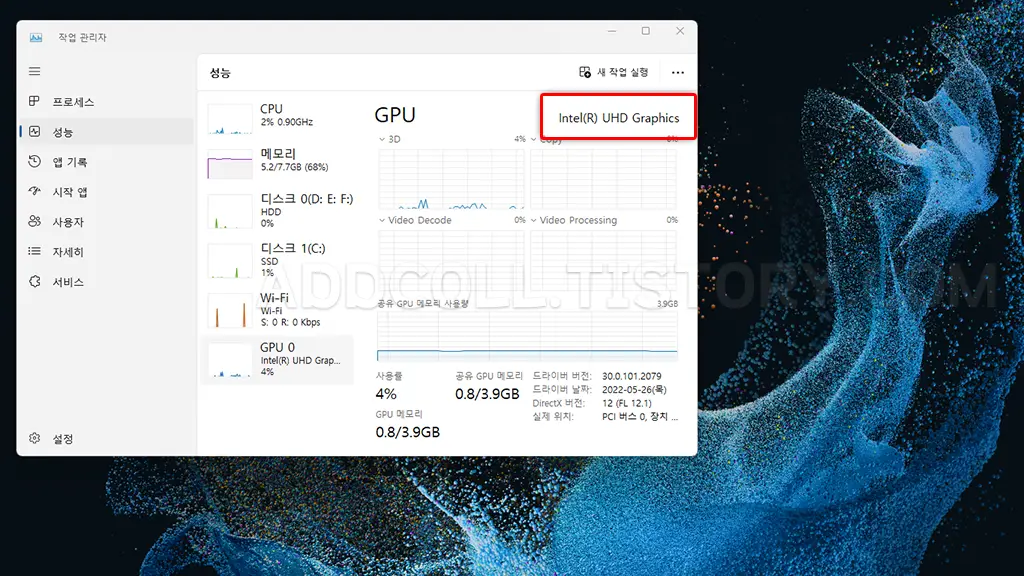Open the more options ellipsis menu
Screen dimensions: 1024x576
tap(678, 72)
